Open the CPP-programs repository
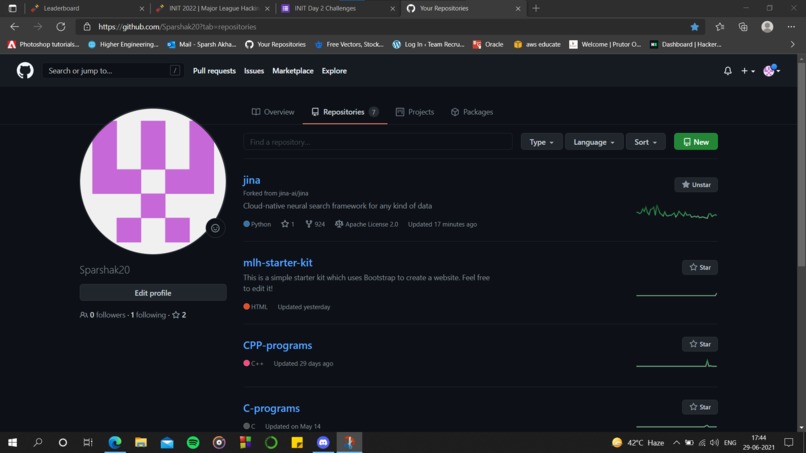 [278, 345]
